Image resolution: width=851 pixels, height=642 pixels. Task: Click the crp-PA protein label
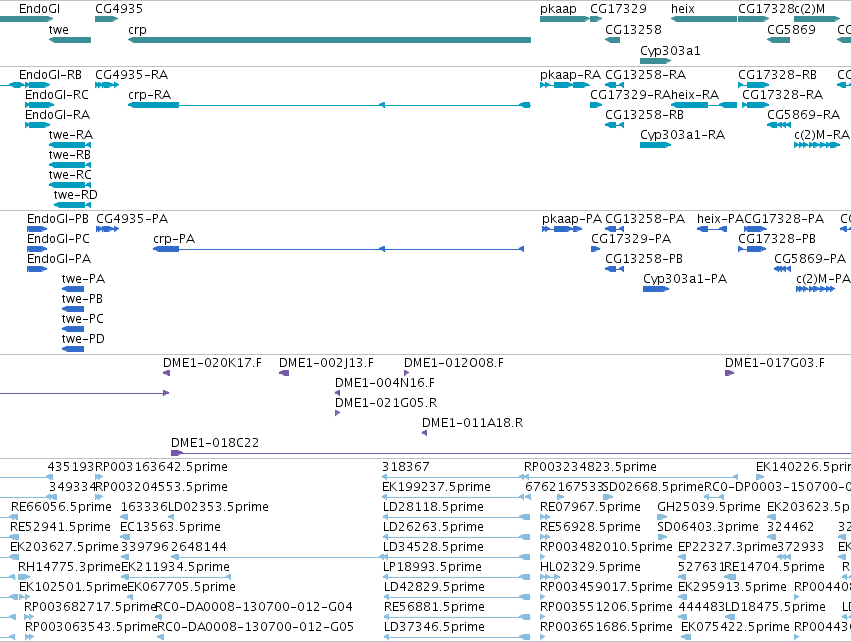(x=174, y=239)
